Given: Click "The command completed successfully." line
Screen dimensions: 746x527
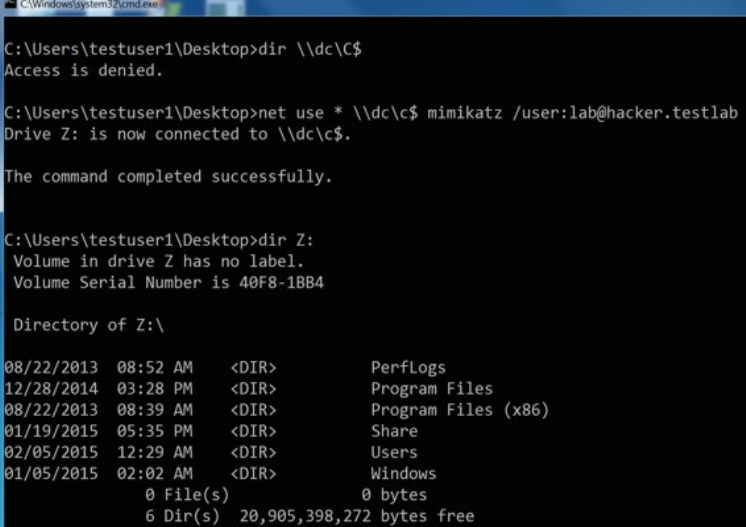Looking at the screenshot, I should coord(168,177).
